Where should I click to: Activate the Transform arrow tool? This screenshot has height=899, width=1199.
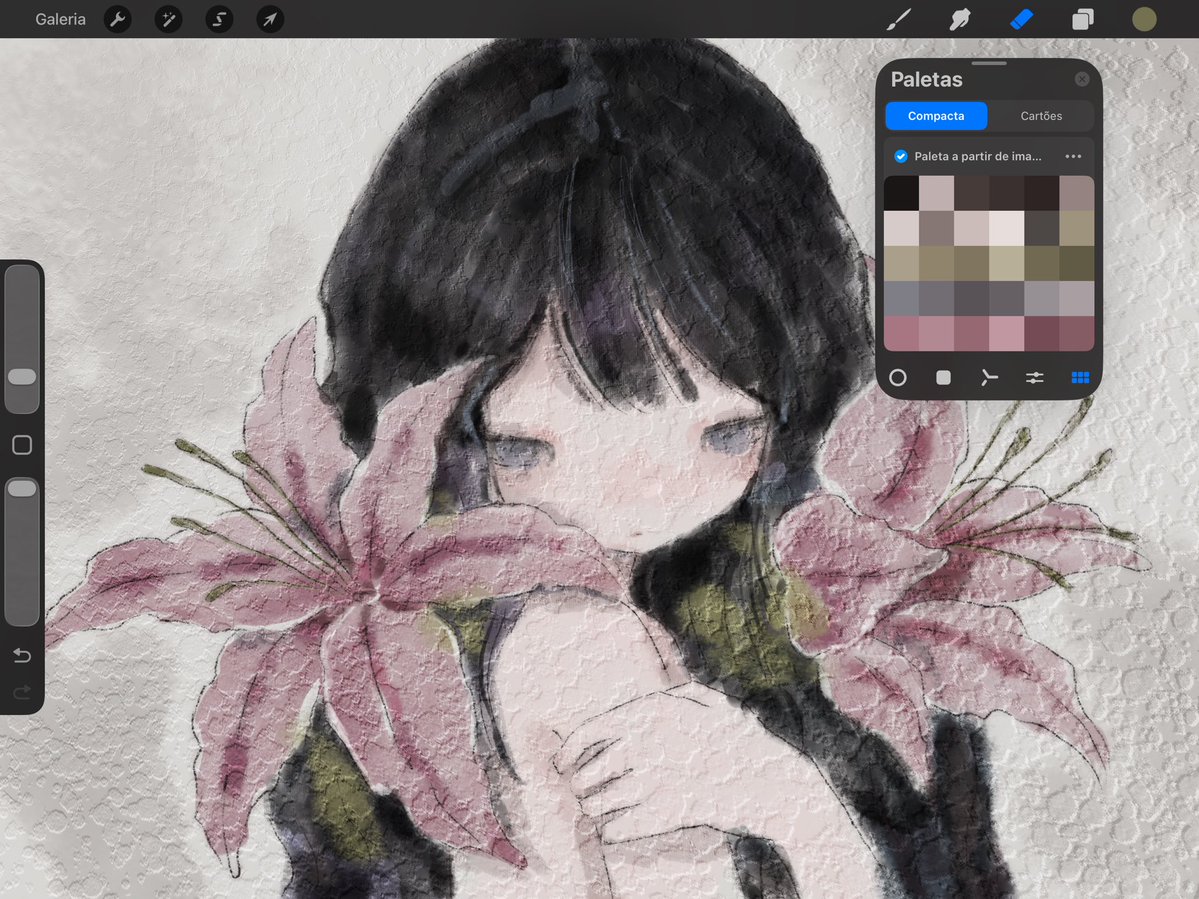pyautogui.click(x=270, y=19)
